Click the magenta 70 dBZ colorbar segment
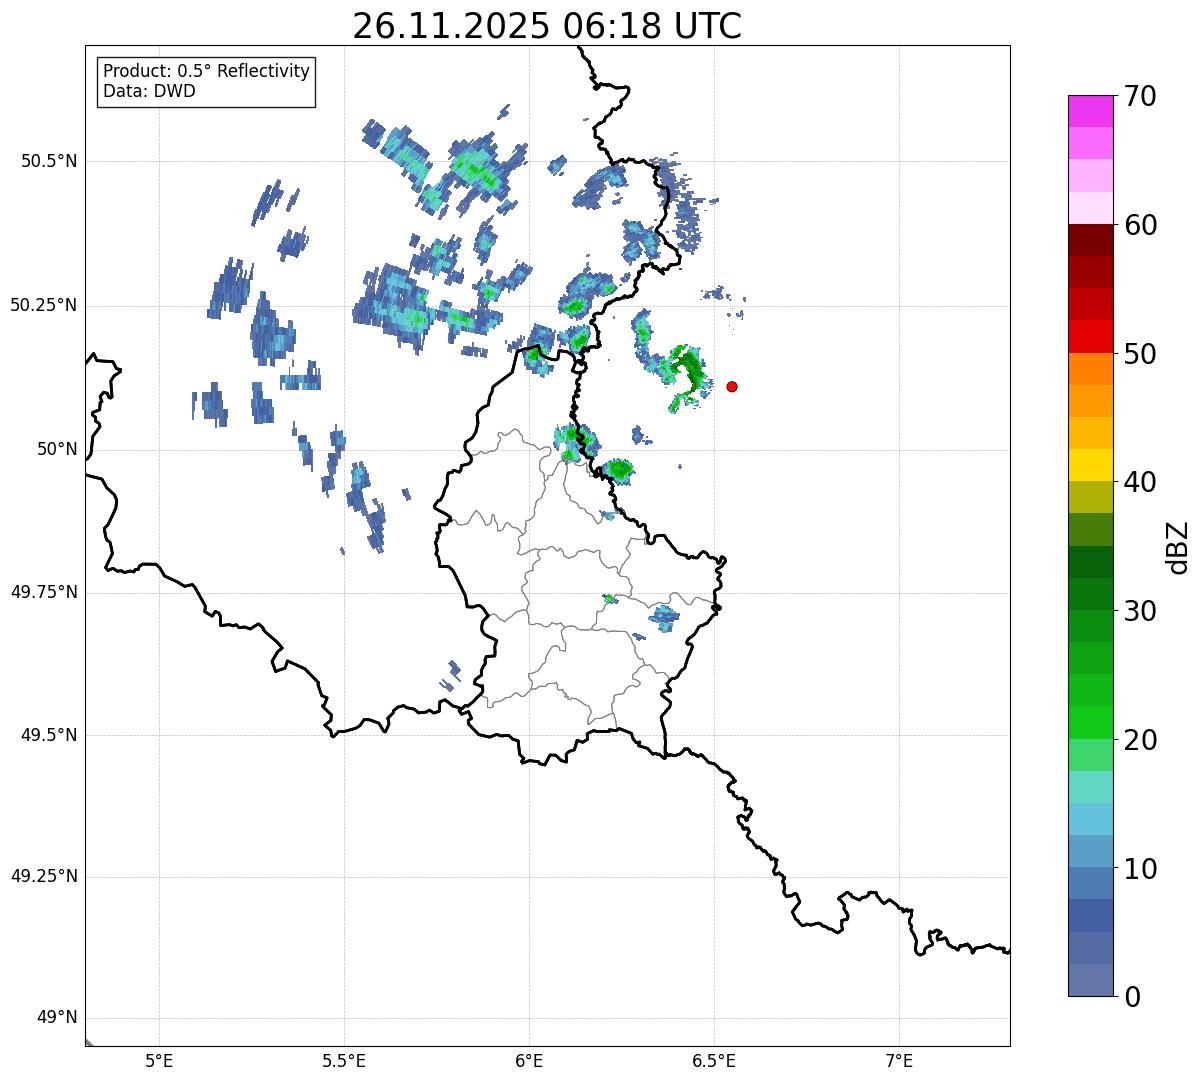1202x1081 pixels. [x=1091, y=111]
